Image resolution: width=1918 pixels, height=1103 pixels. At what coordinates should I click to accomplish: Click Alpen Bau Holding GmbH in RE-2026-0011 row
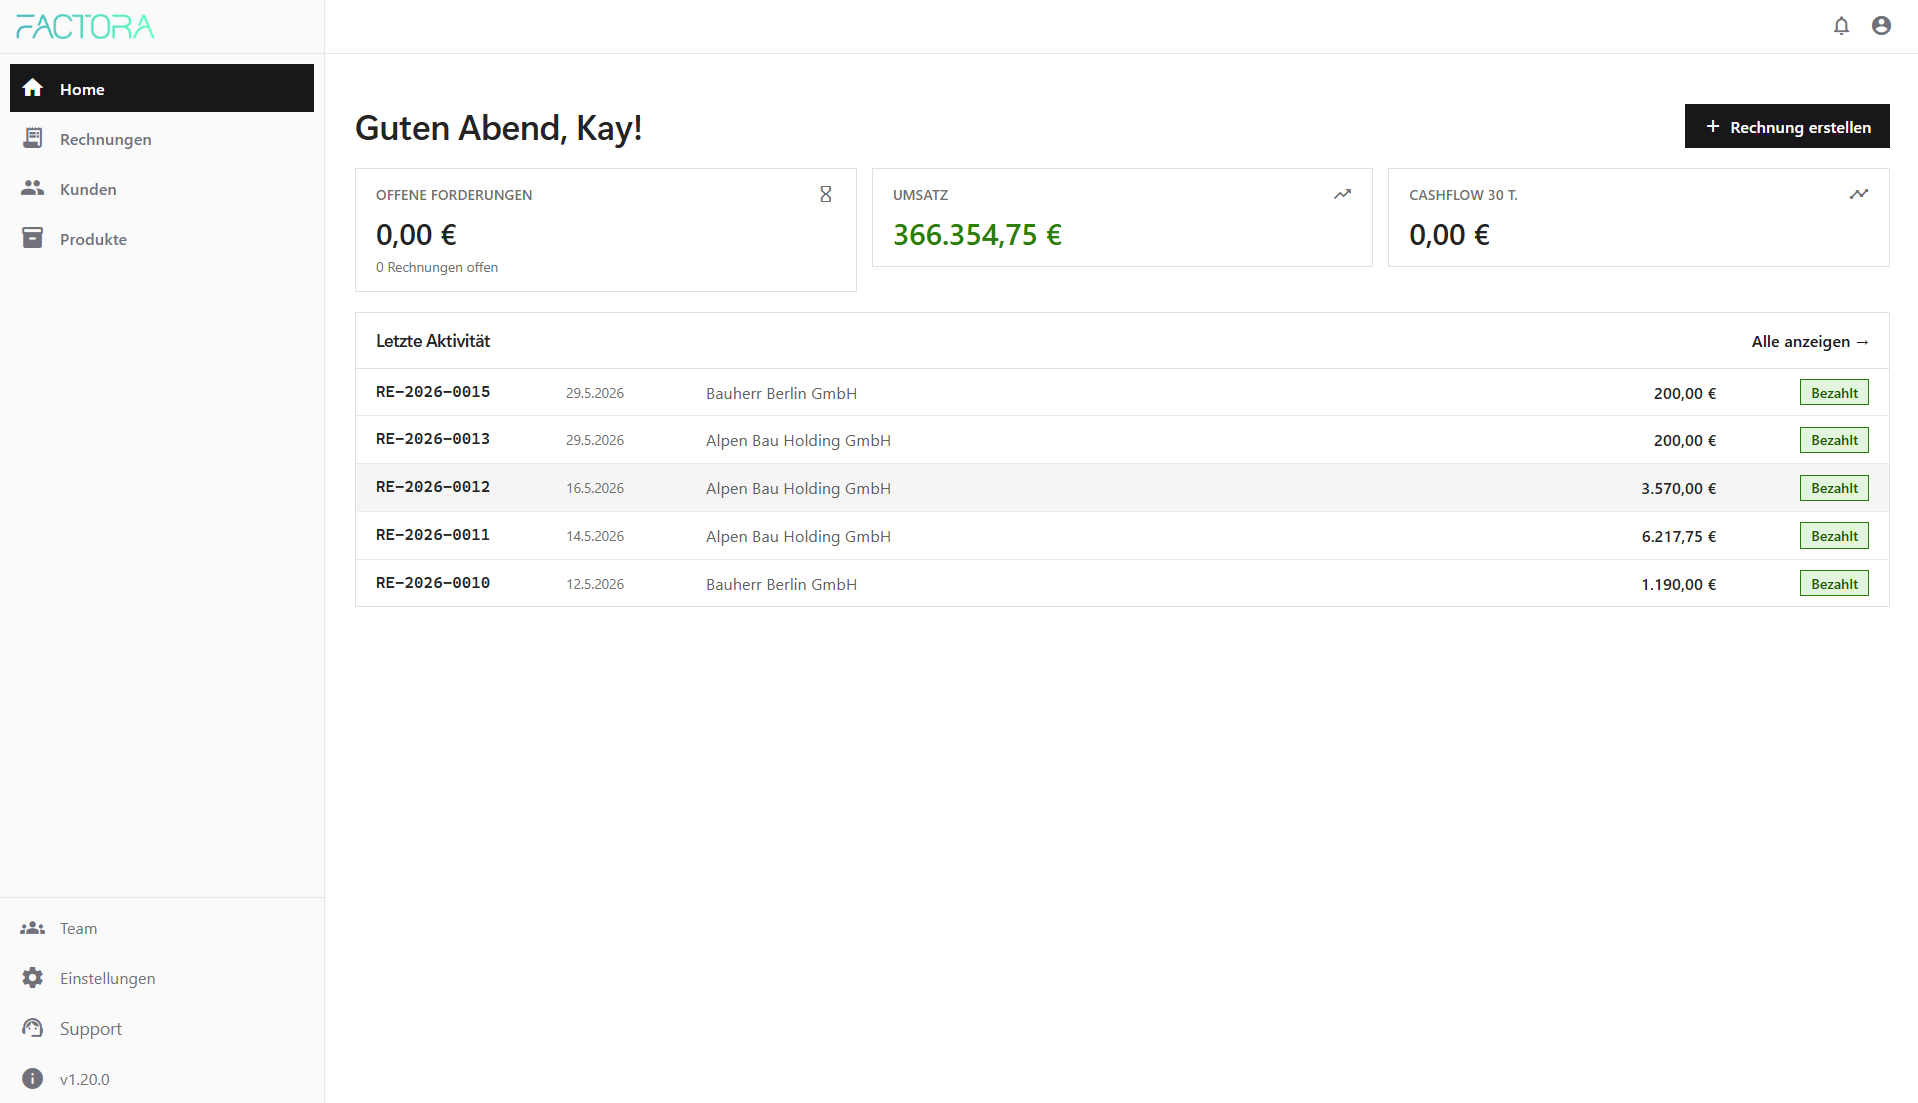[x=798, y=536]
